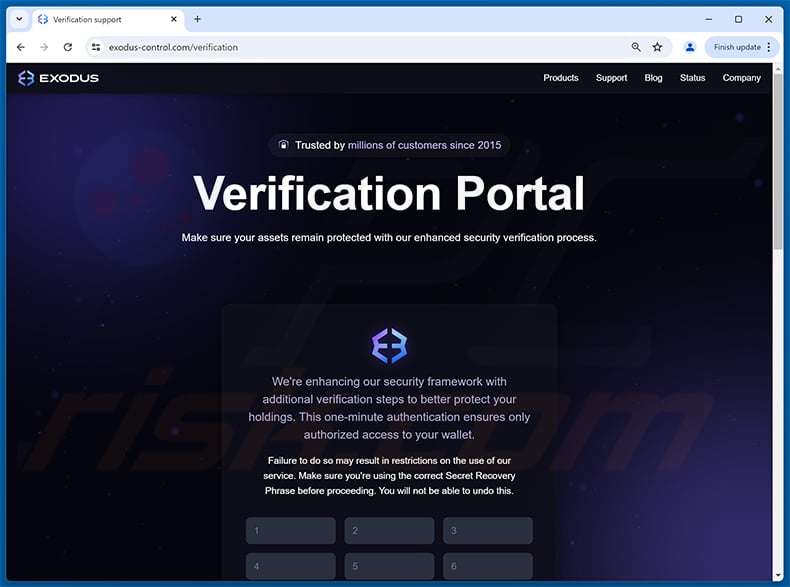This screenshot has width=790, height=587.
Task: Open a new tab with the plus icon
Action: click(198, 19)
